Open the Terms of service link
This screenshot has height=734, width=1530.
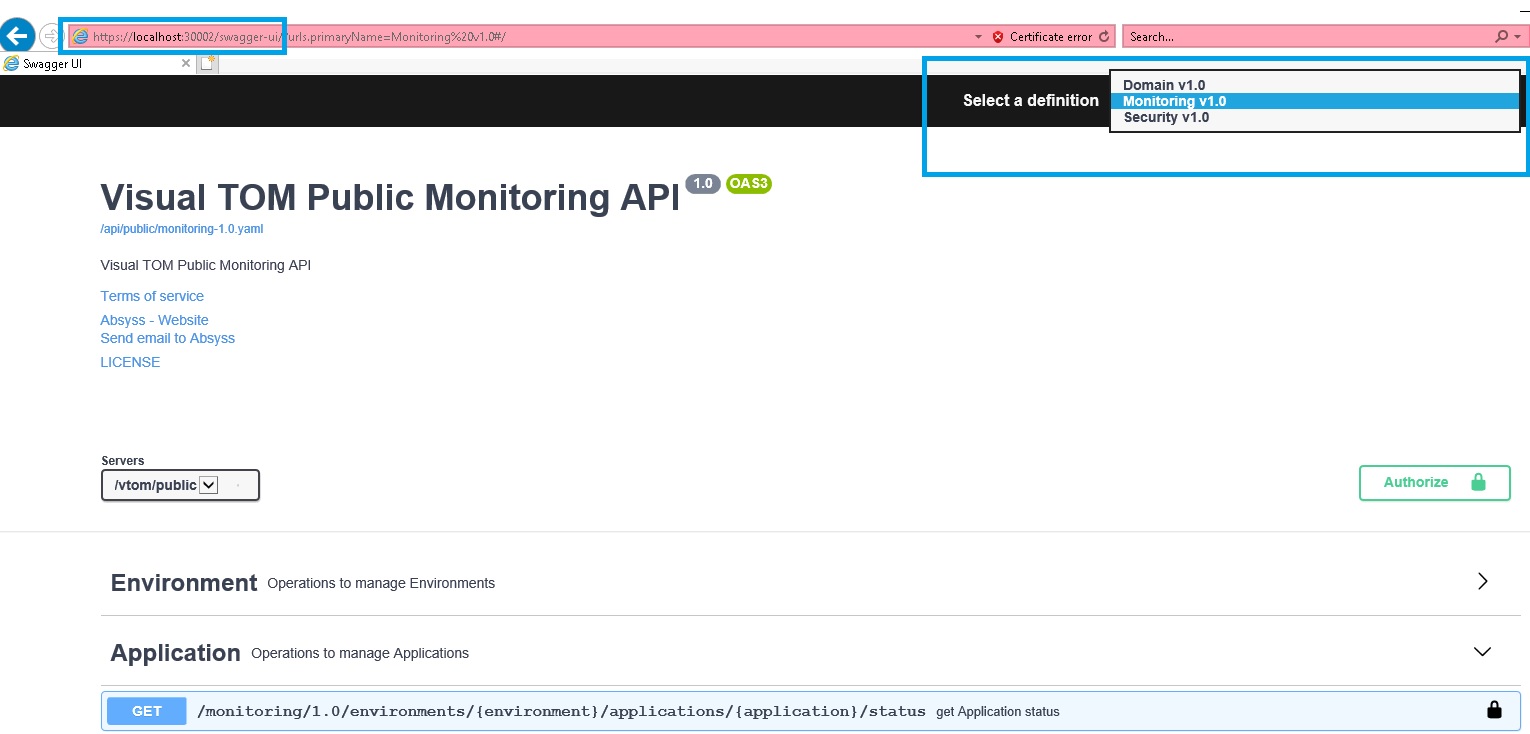tap(152, 296)
